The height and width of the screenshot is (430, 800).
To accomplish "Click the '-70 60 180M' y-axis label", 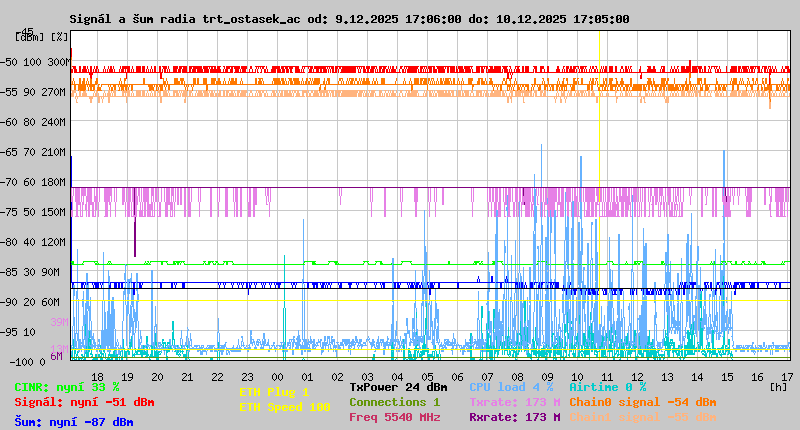I will tap(33, 182).
